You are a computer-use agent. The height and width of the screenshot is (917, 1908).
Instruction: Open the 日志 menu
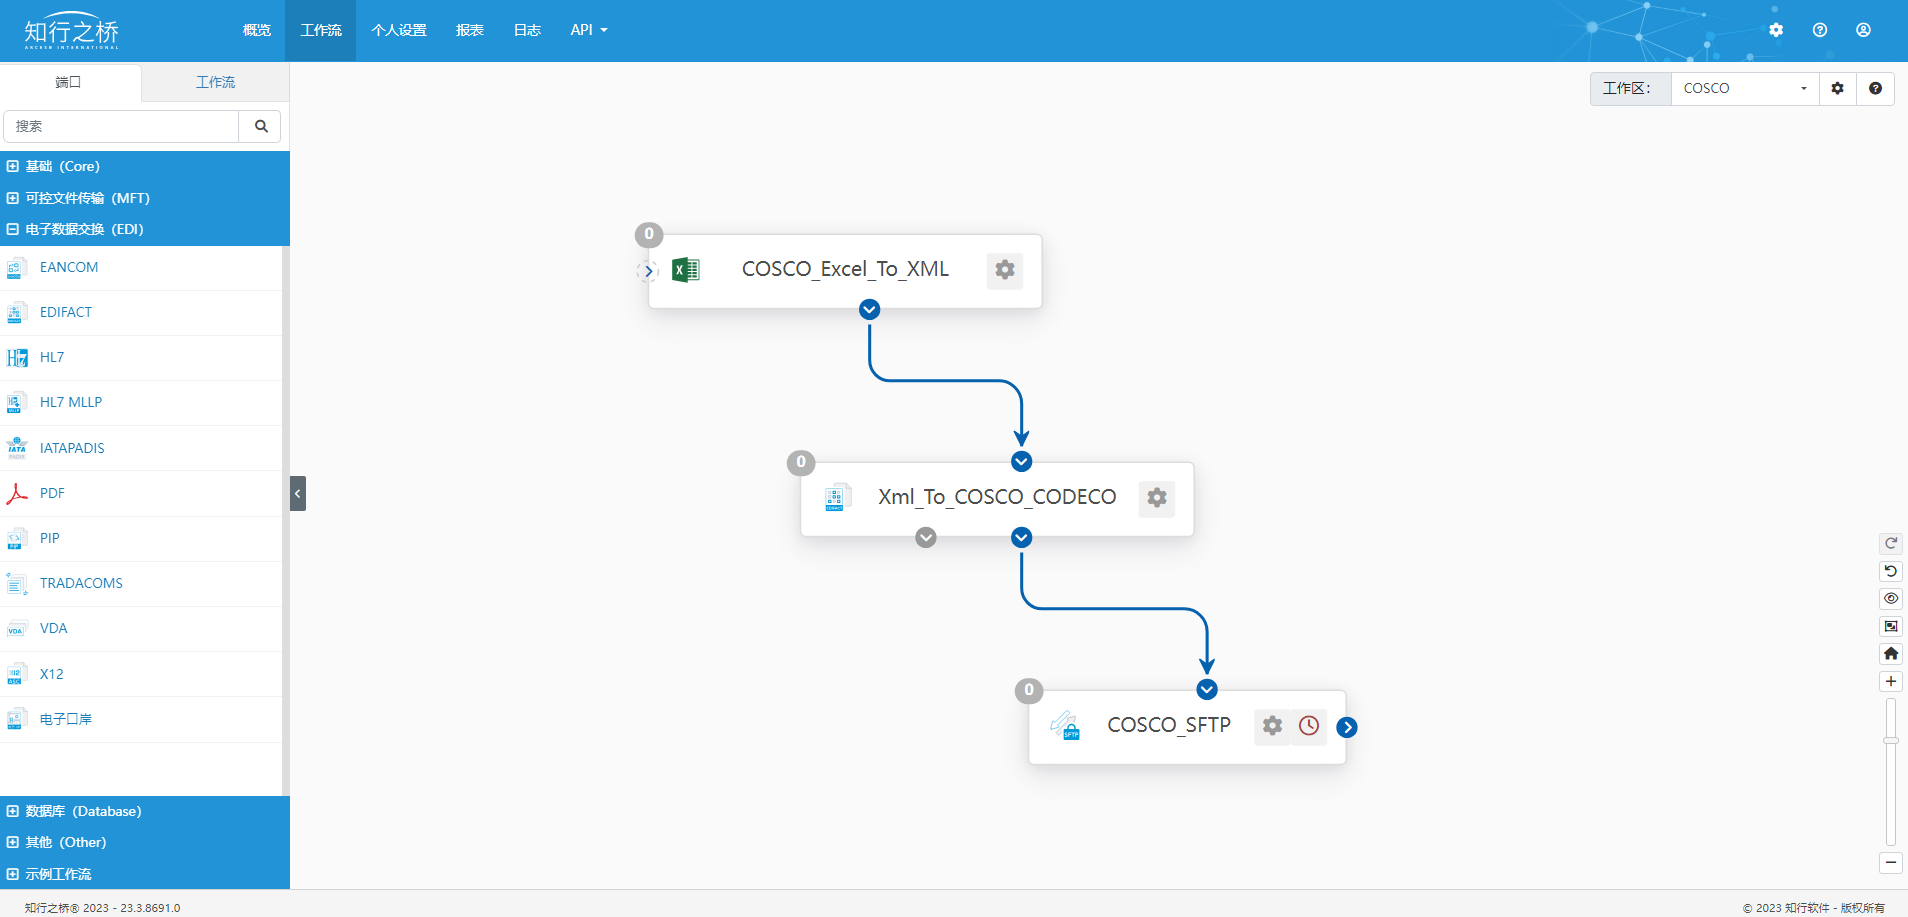coord(527,30)
